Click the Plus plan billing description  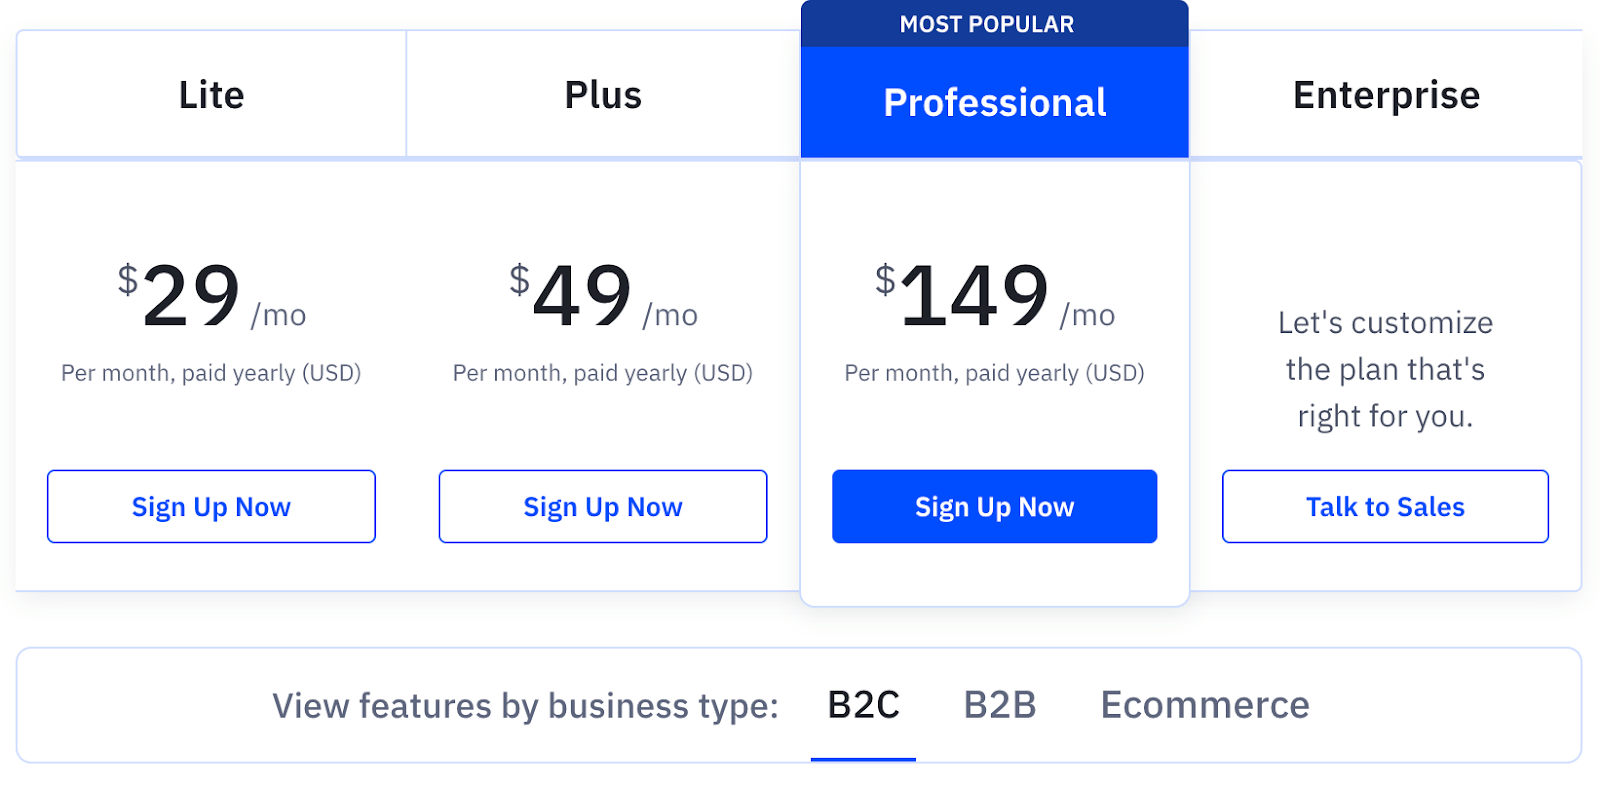[x=602, y=373]
